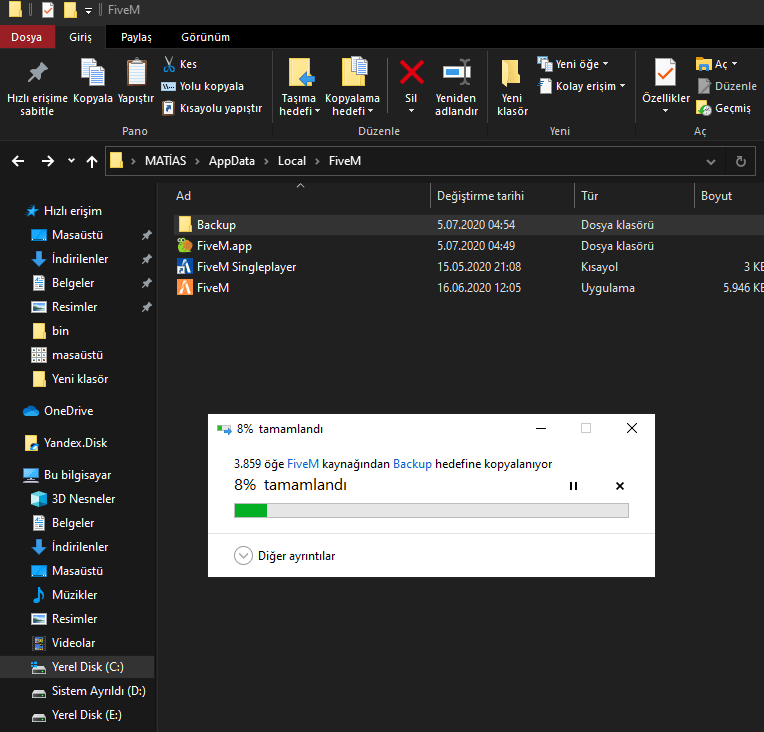The image size is (764, 732).
Task: Click the Yapıştır paste icon
Action: [x=136, y=73]
